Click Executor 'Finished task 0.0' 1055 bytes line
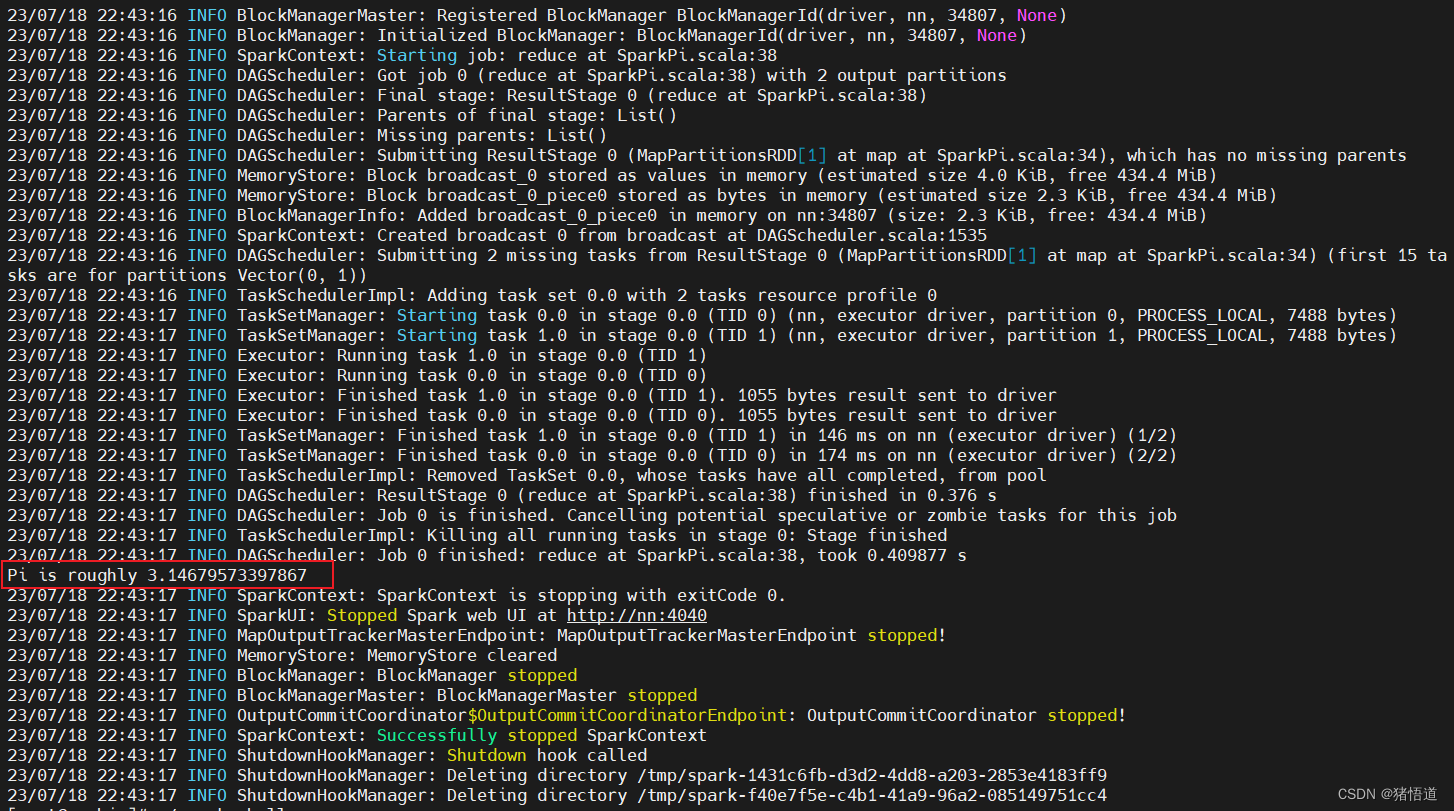This screenshot has height=811, width=1454. point(532,415)
